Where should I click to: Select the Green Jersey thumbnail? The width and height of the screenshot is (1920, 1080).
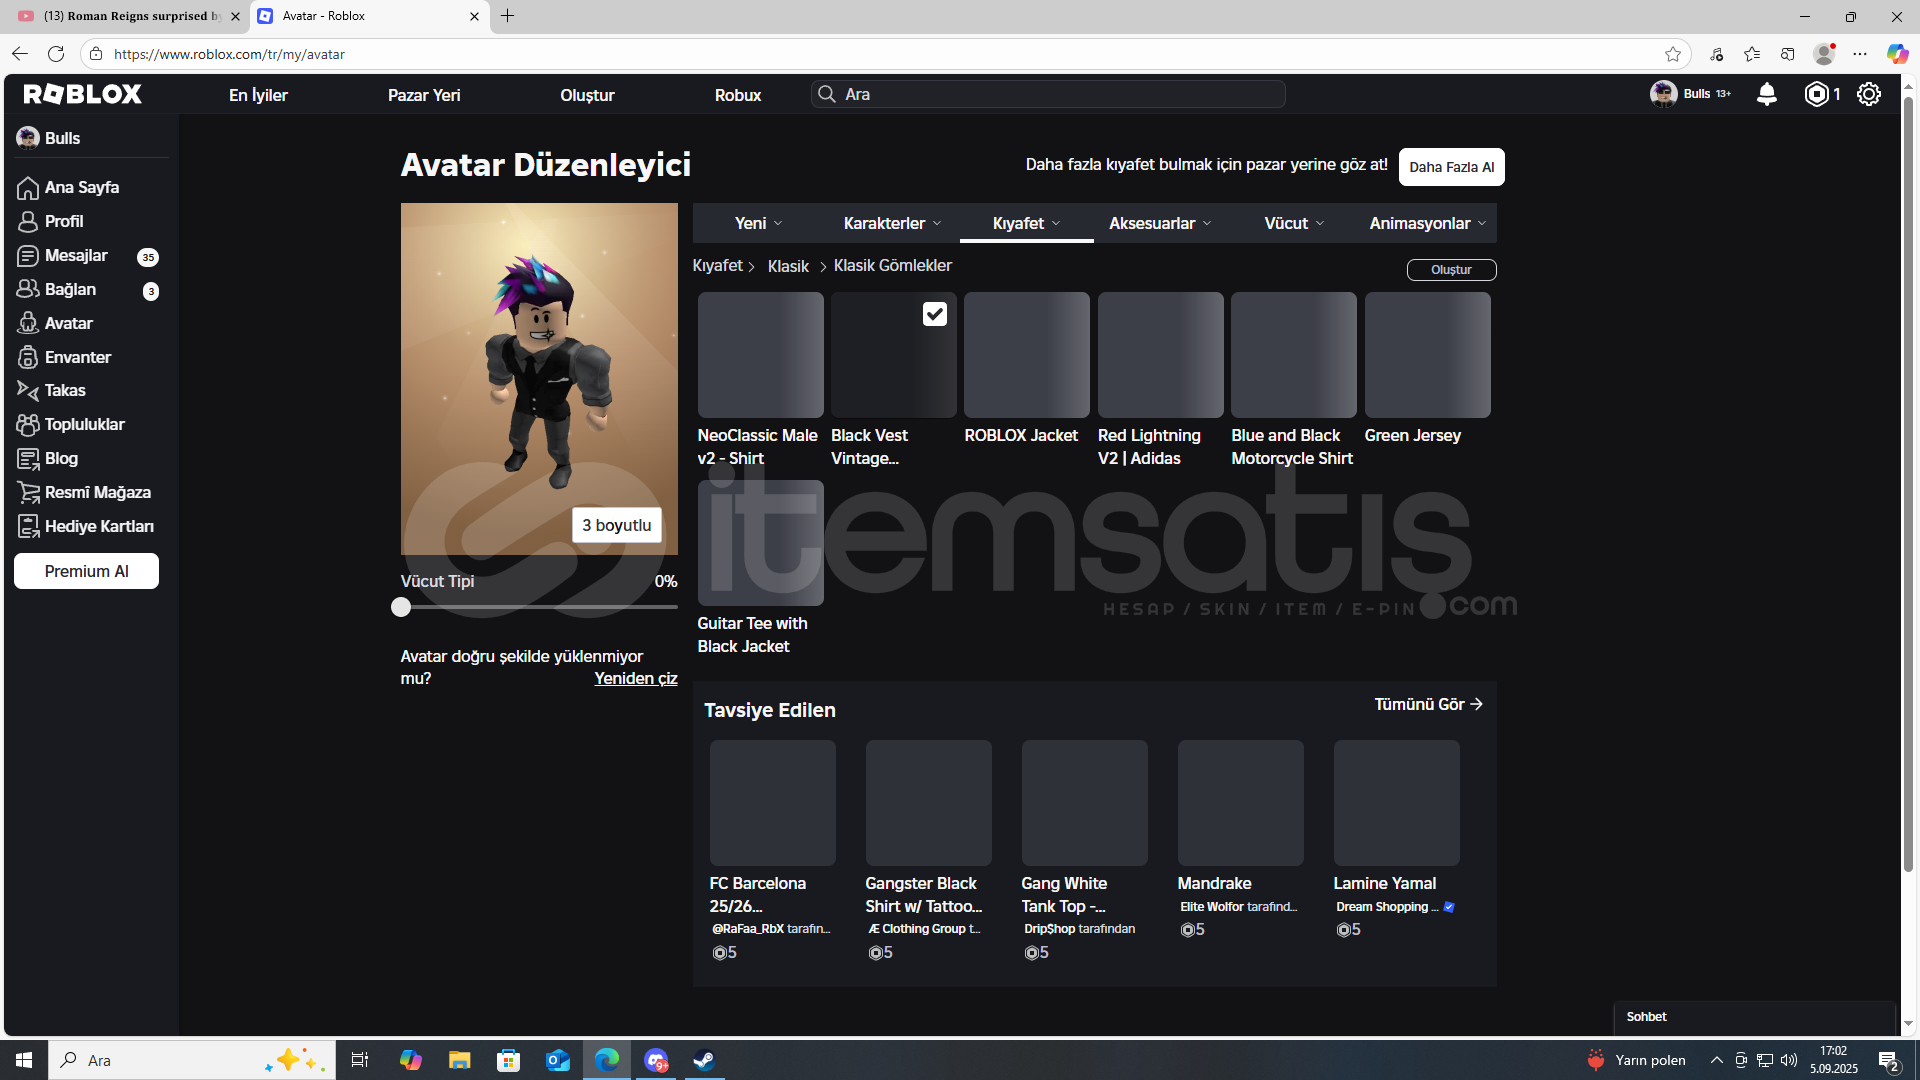(1427, 355)
